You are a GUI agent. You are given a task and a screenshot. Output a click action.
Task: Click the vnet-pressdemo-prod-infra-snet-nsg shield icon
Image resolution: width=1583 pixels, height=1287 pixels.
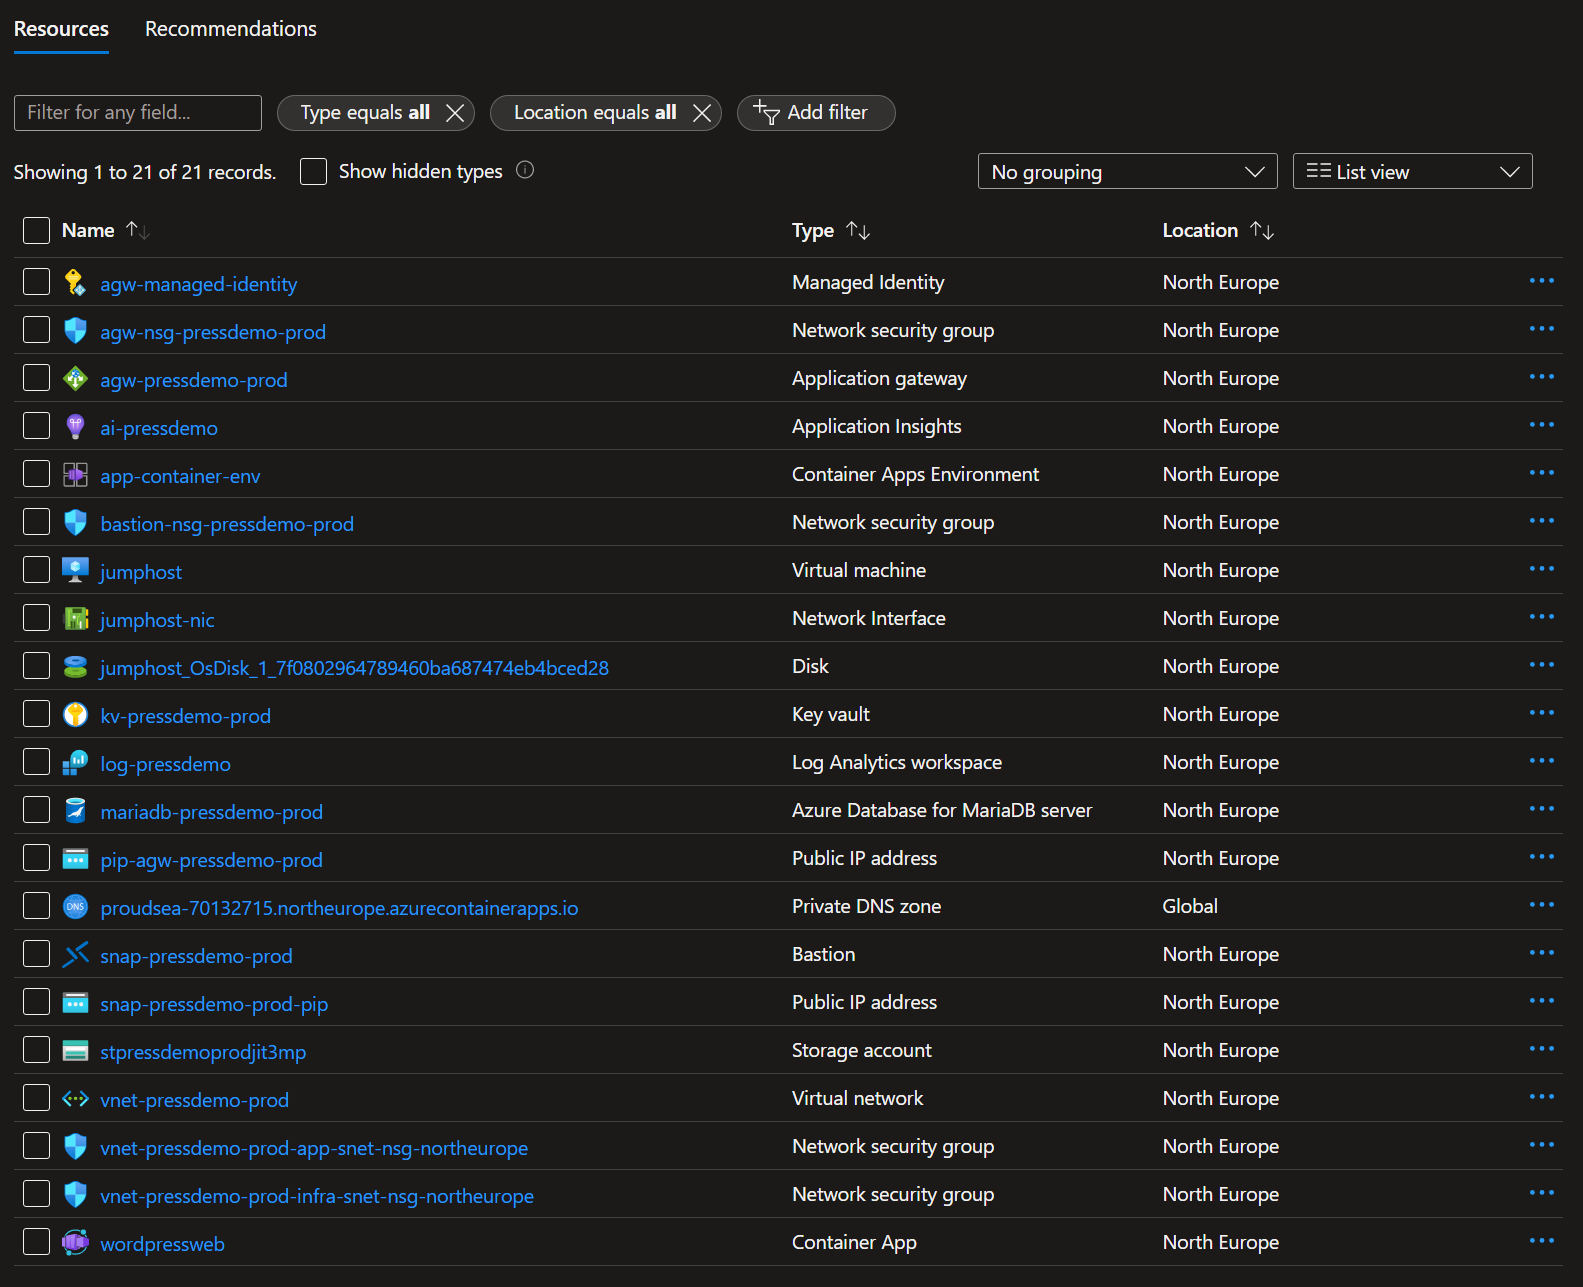(x=75, y=1194)
